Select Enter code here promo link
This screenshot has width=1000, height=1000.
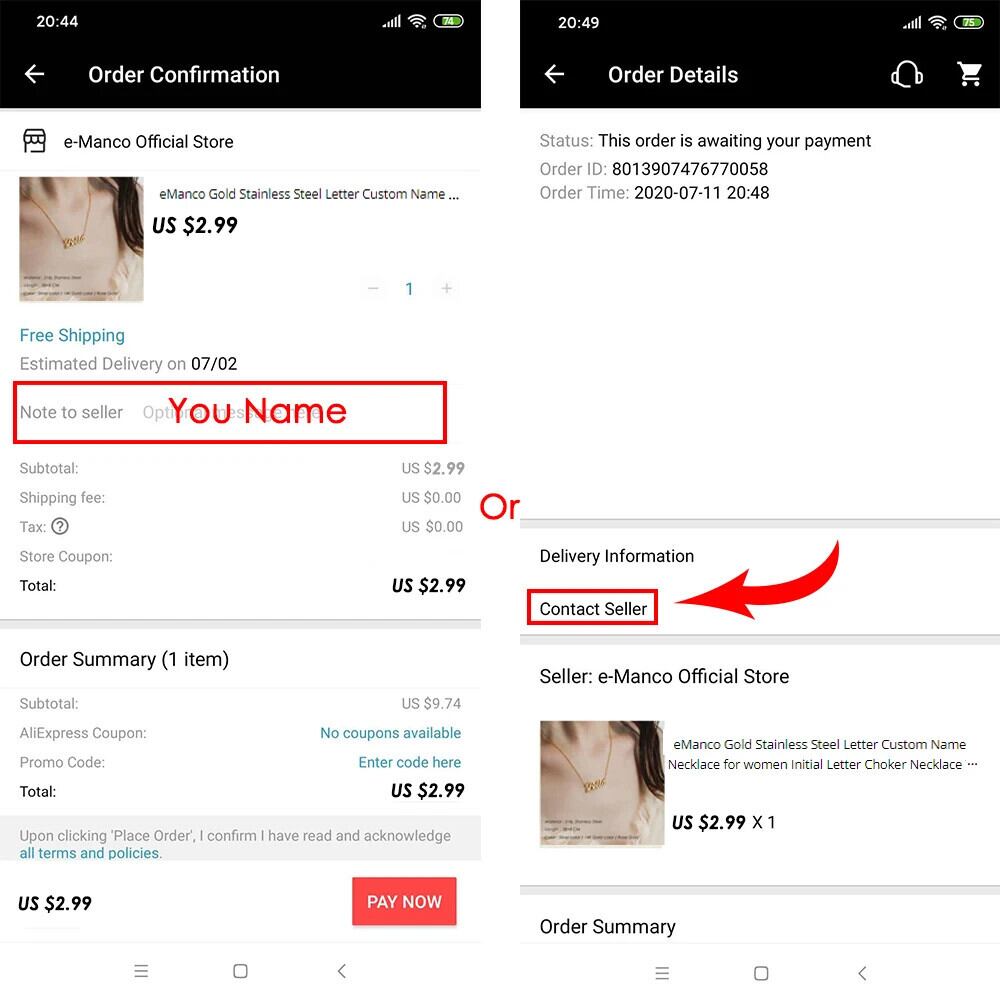tap(409, 762)
